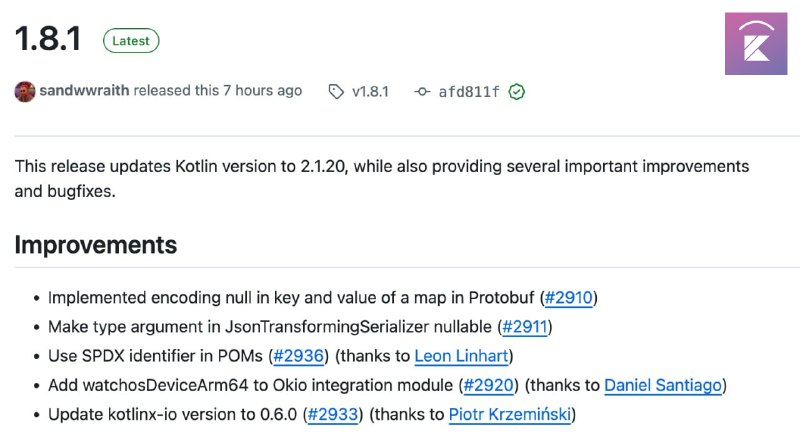Open the v1.8.1 tag link
This screenshot has height=446, width=800.
pos(370,92)
